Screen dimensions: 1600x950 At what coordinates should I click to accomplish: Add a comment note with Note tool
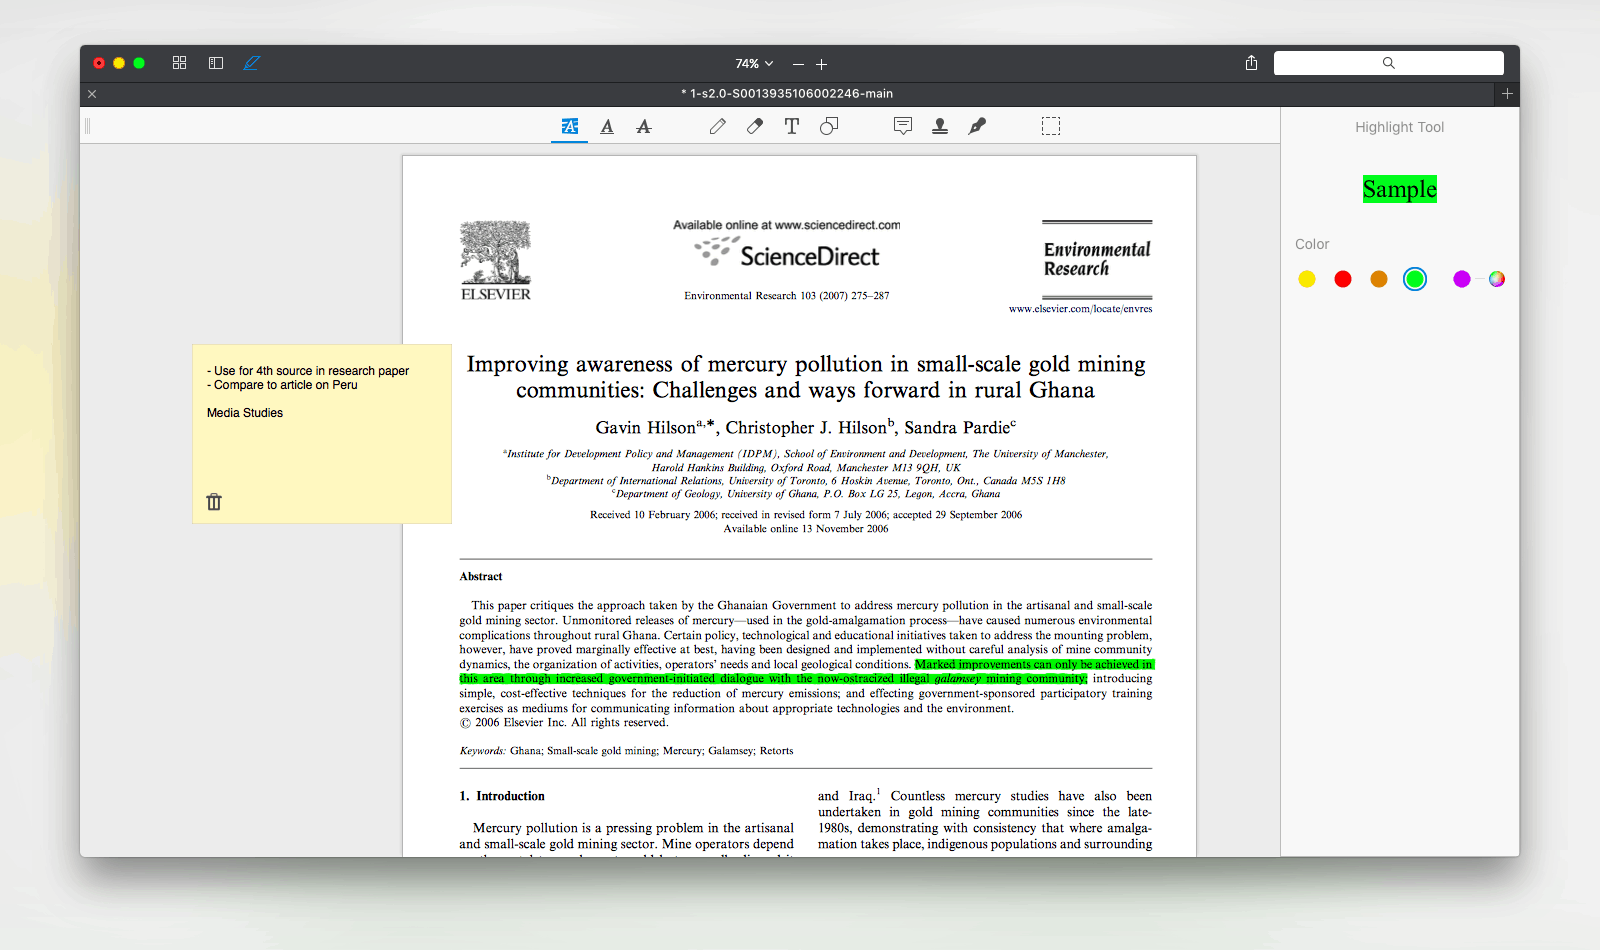(x=903, y=126)
